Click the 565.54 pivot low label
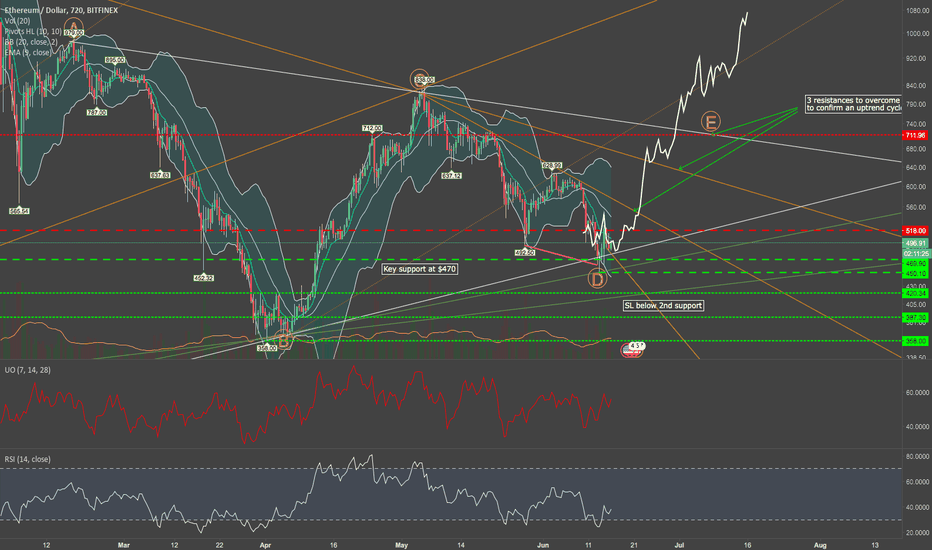 [19, 211]
